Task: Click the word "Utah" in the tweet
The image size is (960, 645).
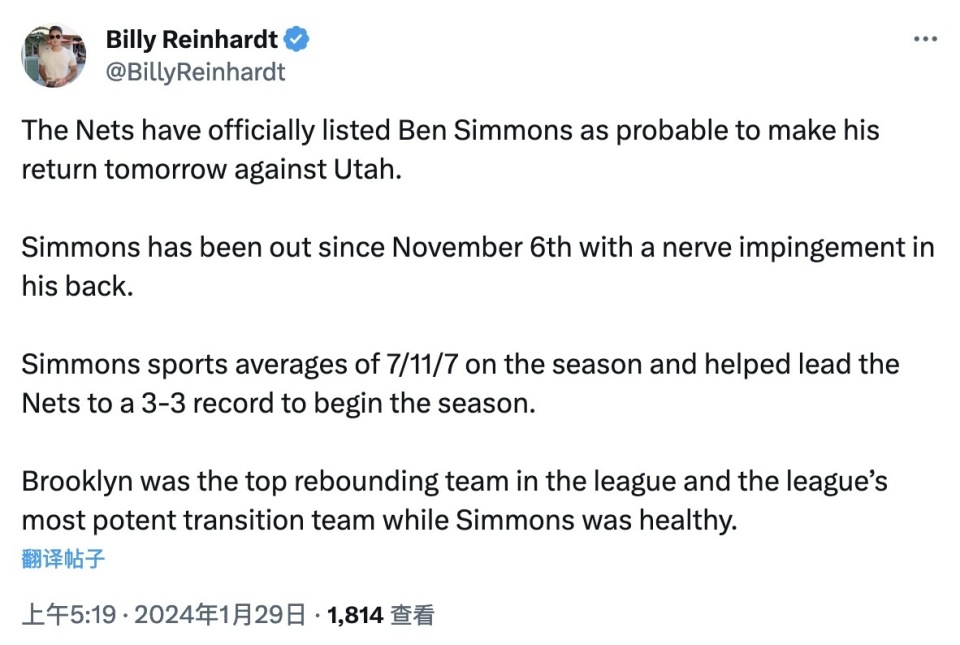Action: [x=367, y=170]
